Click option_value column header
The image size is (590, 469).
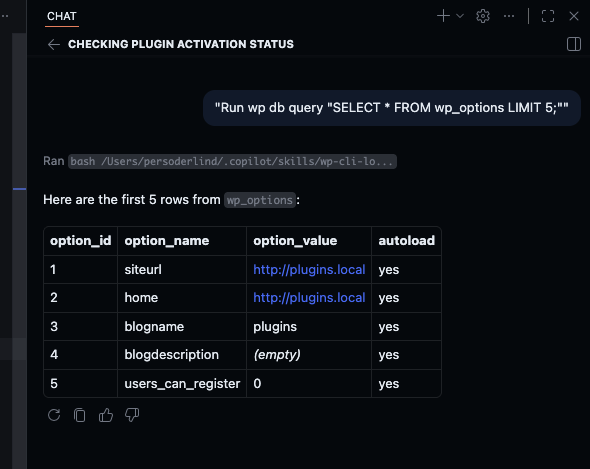click(309, 241)
